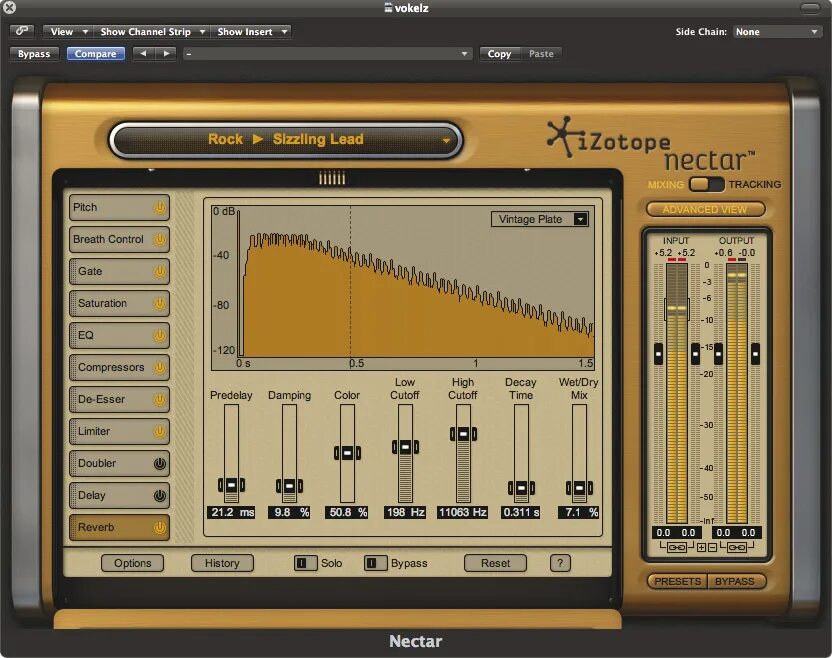
Task: Close the vokelz plugin window
Action: [10, 7]
